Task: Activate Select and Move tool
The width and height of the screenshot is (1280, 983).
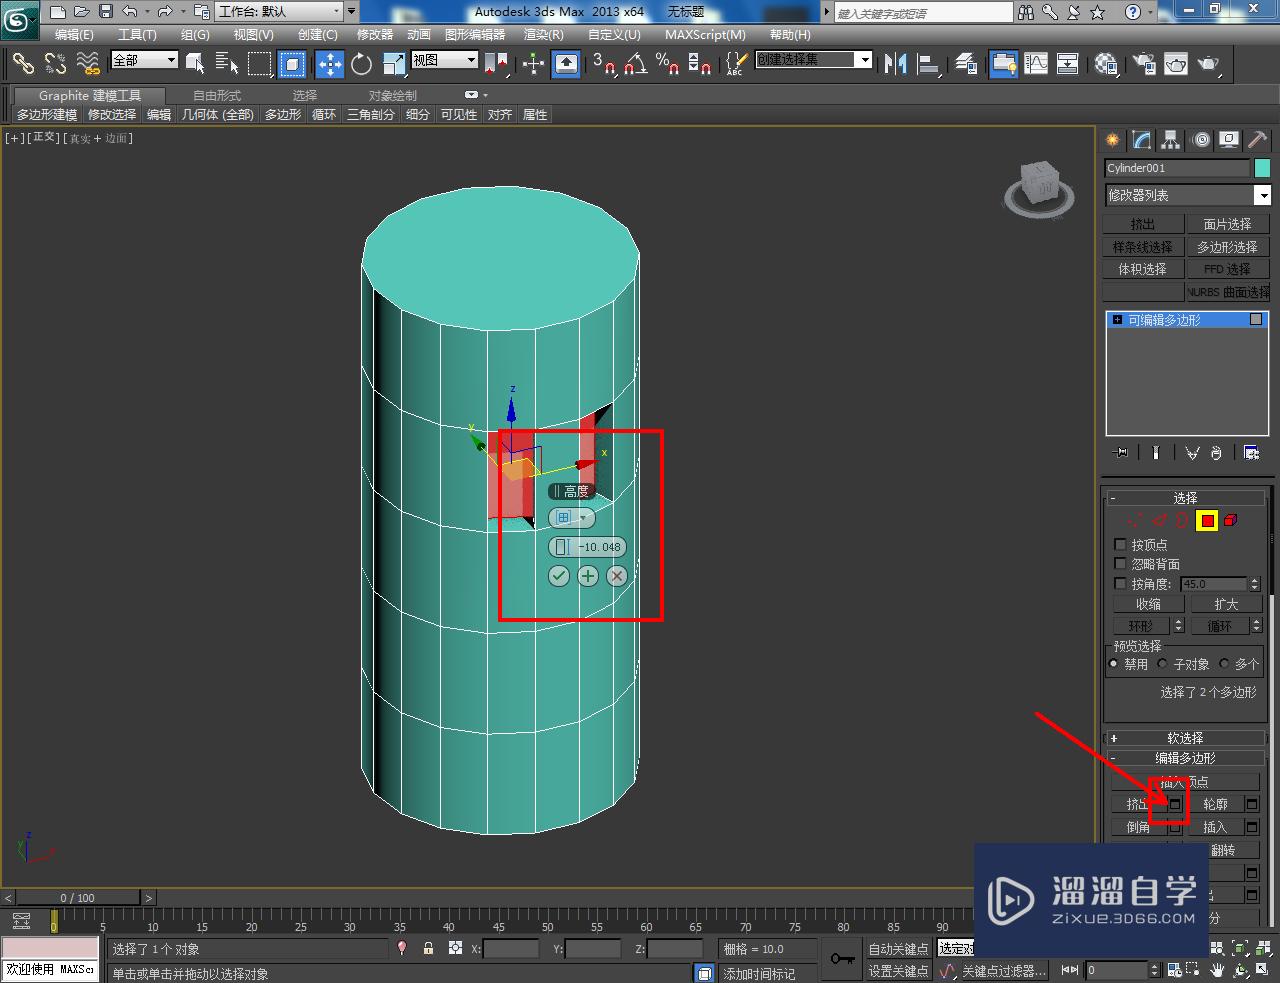Action: (329, 64)
